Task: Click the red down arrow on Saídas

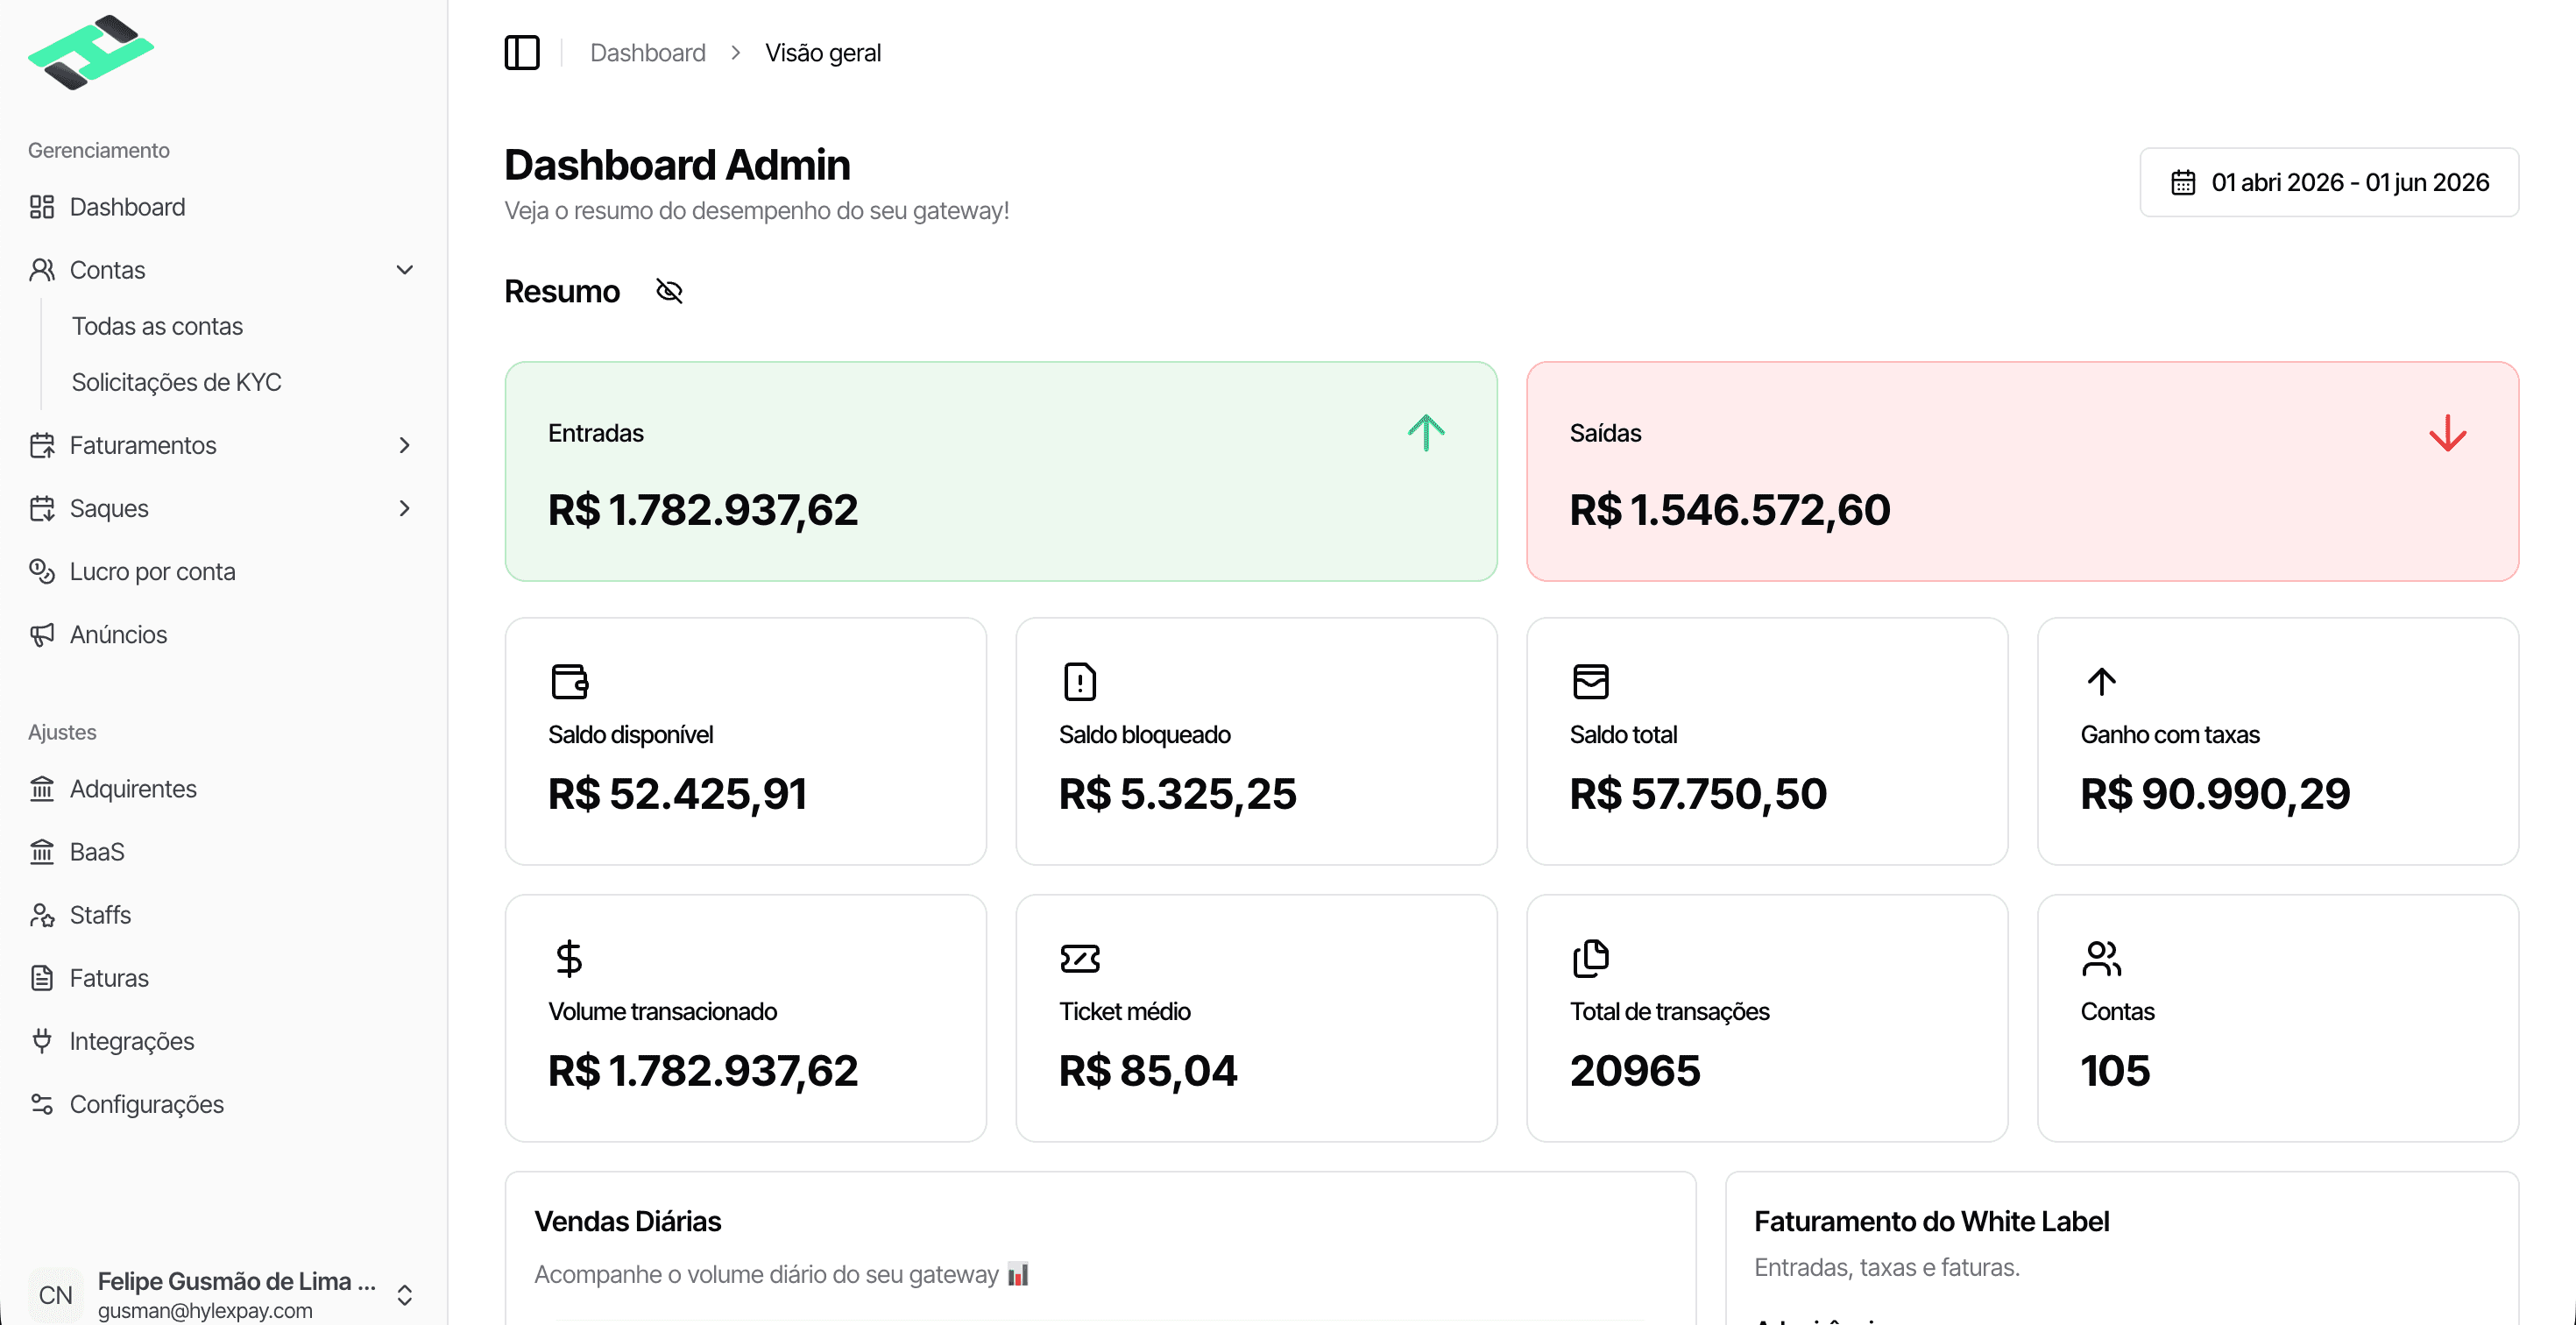Action: pos(2447,433)
